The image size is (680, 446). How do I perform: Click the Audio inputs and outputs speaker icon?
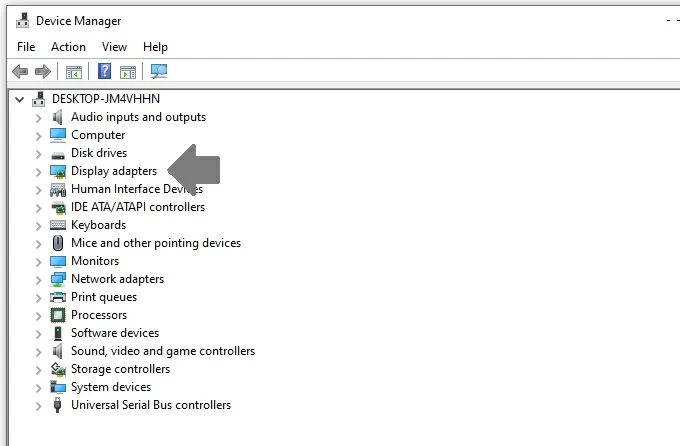point(58,117)
